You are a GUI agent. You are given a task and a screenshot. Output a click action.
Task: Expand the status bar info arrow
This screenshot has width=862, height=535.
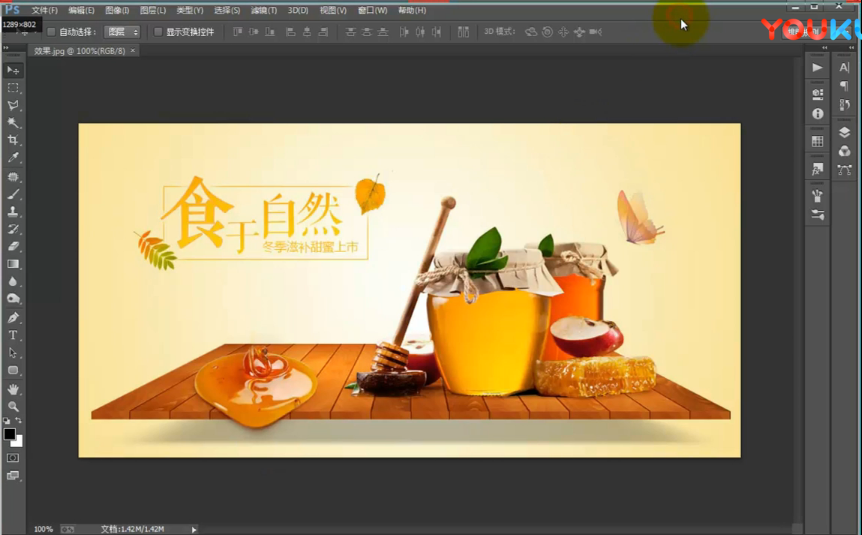coord(194,530)
